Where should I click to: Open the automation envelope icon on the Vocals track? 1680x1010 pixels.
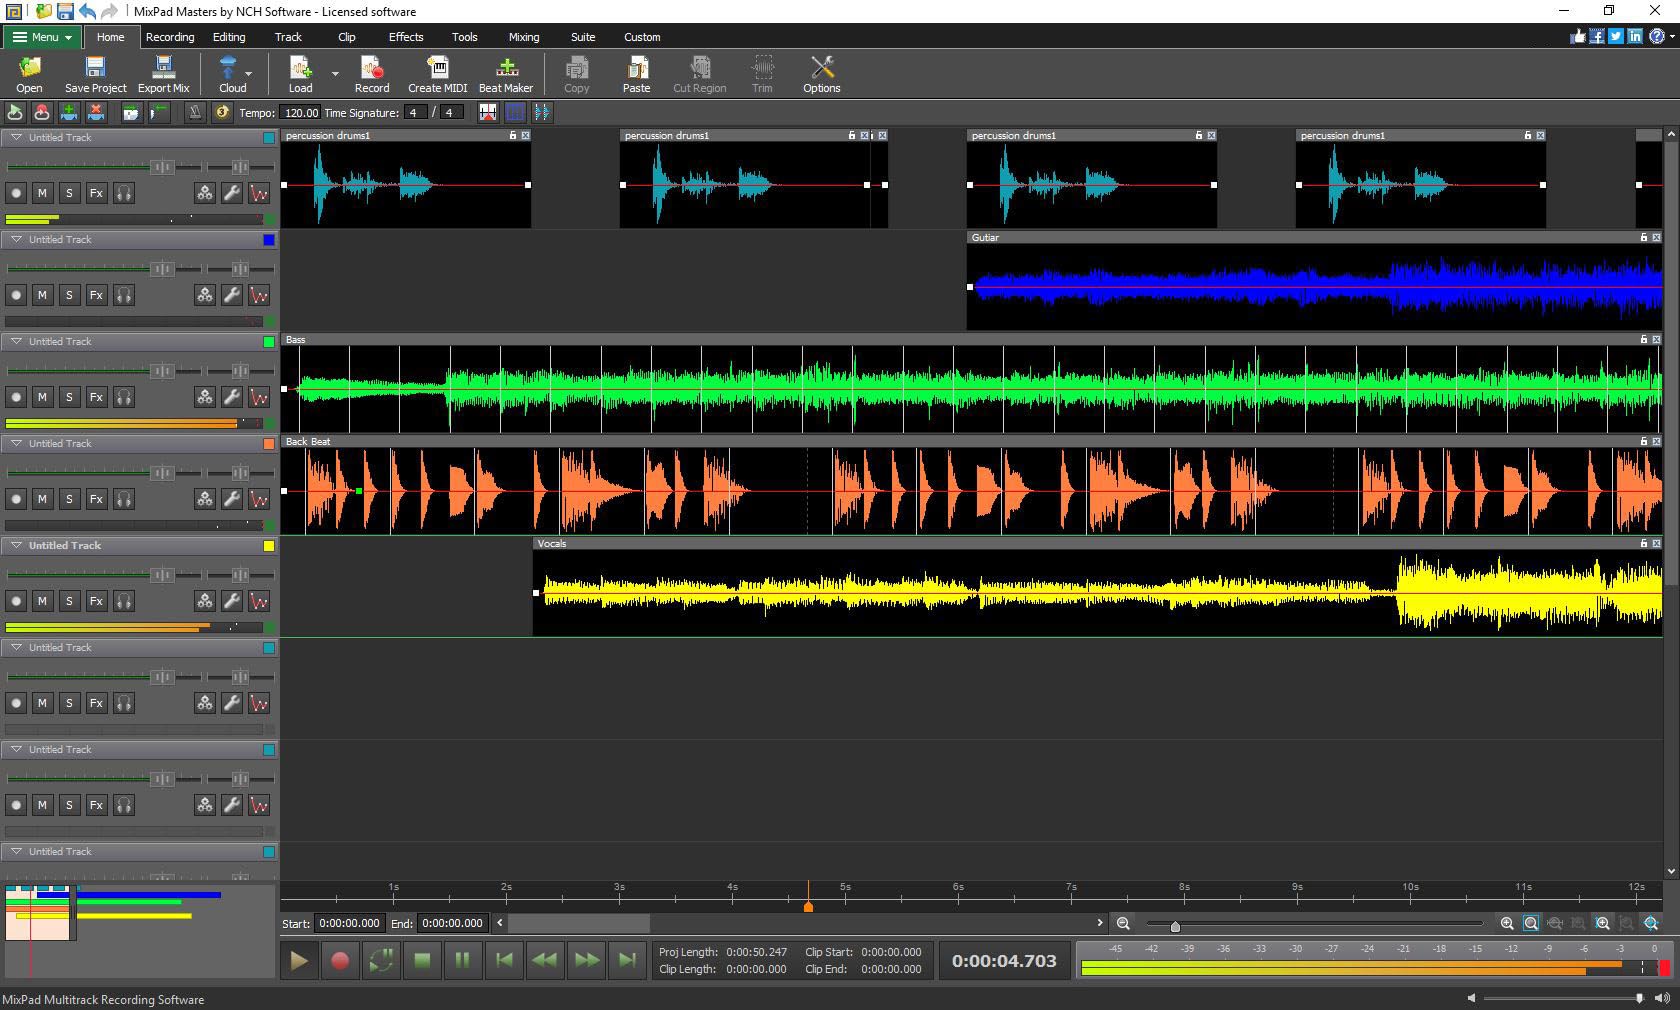tap(259, 601)
